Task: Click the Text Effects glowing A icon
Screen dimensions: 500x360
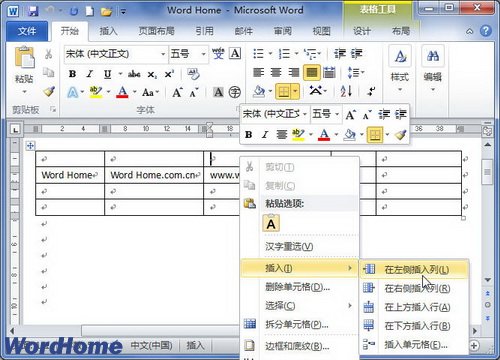Action: (72, 92)
